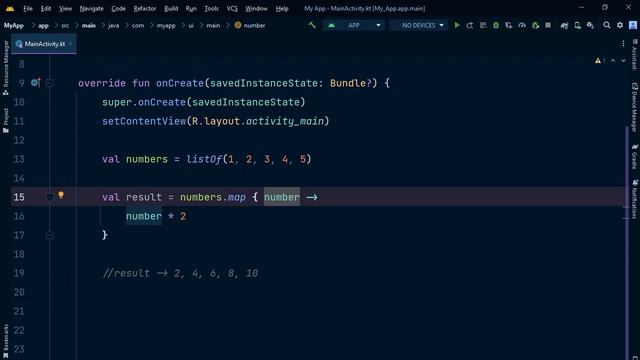Image resolution: width=640 pixels, height=360 pixels.
Task: Click Run with Coverage icon
Action: 509,25
